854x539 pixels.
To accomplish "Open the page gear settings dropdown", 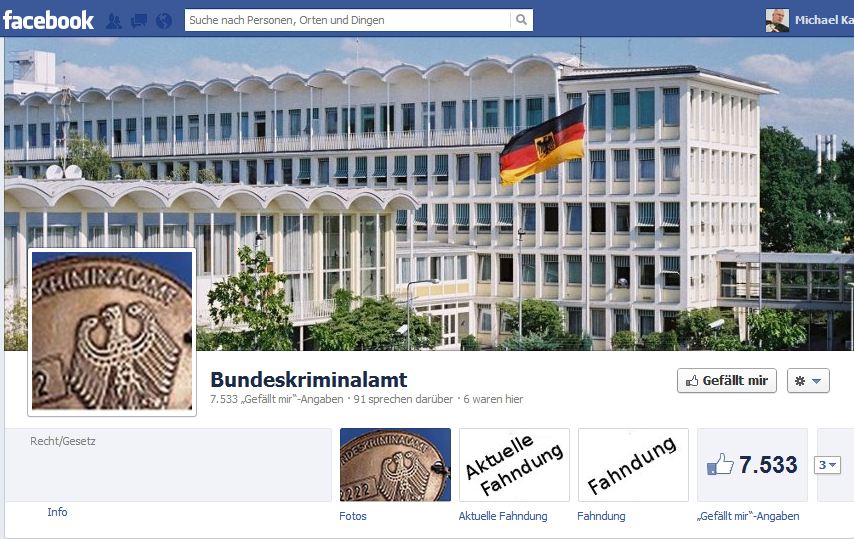I will (808, 381).
